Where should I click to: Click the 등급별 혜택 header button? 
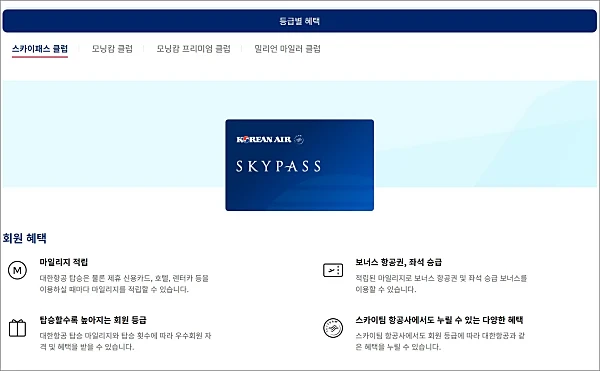click(x=300, y=21)
